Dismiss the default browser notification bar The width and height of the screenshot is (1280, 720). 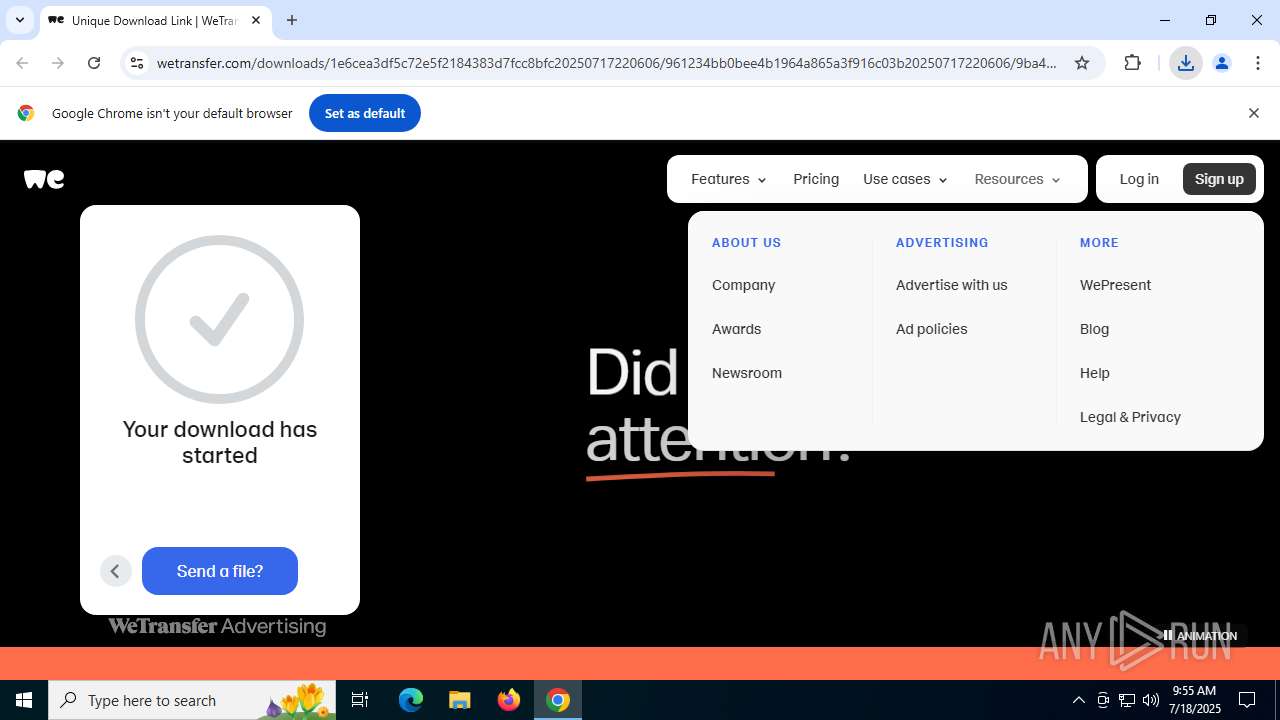[x=1253, y=113]
